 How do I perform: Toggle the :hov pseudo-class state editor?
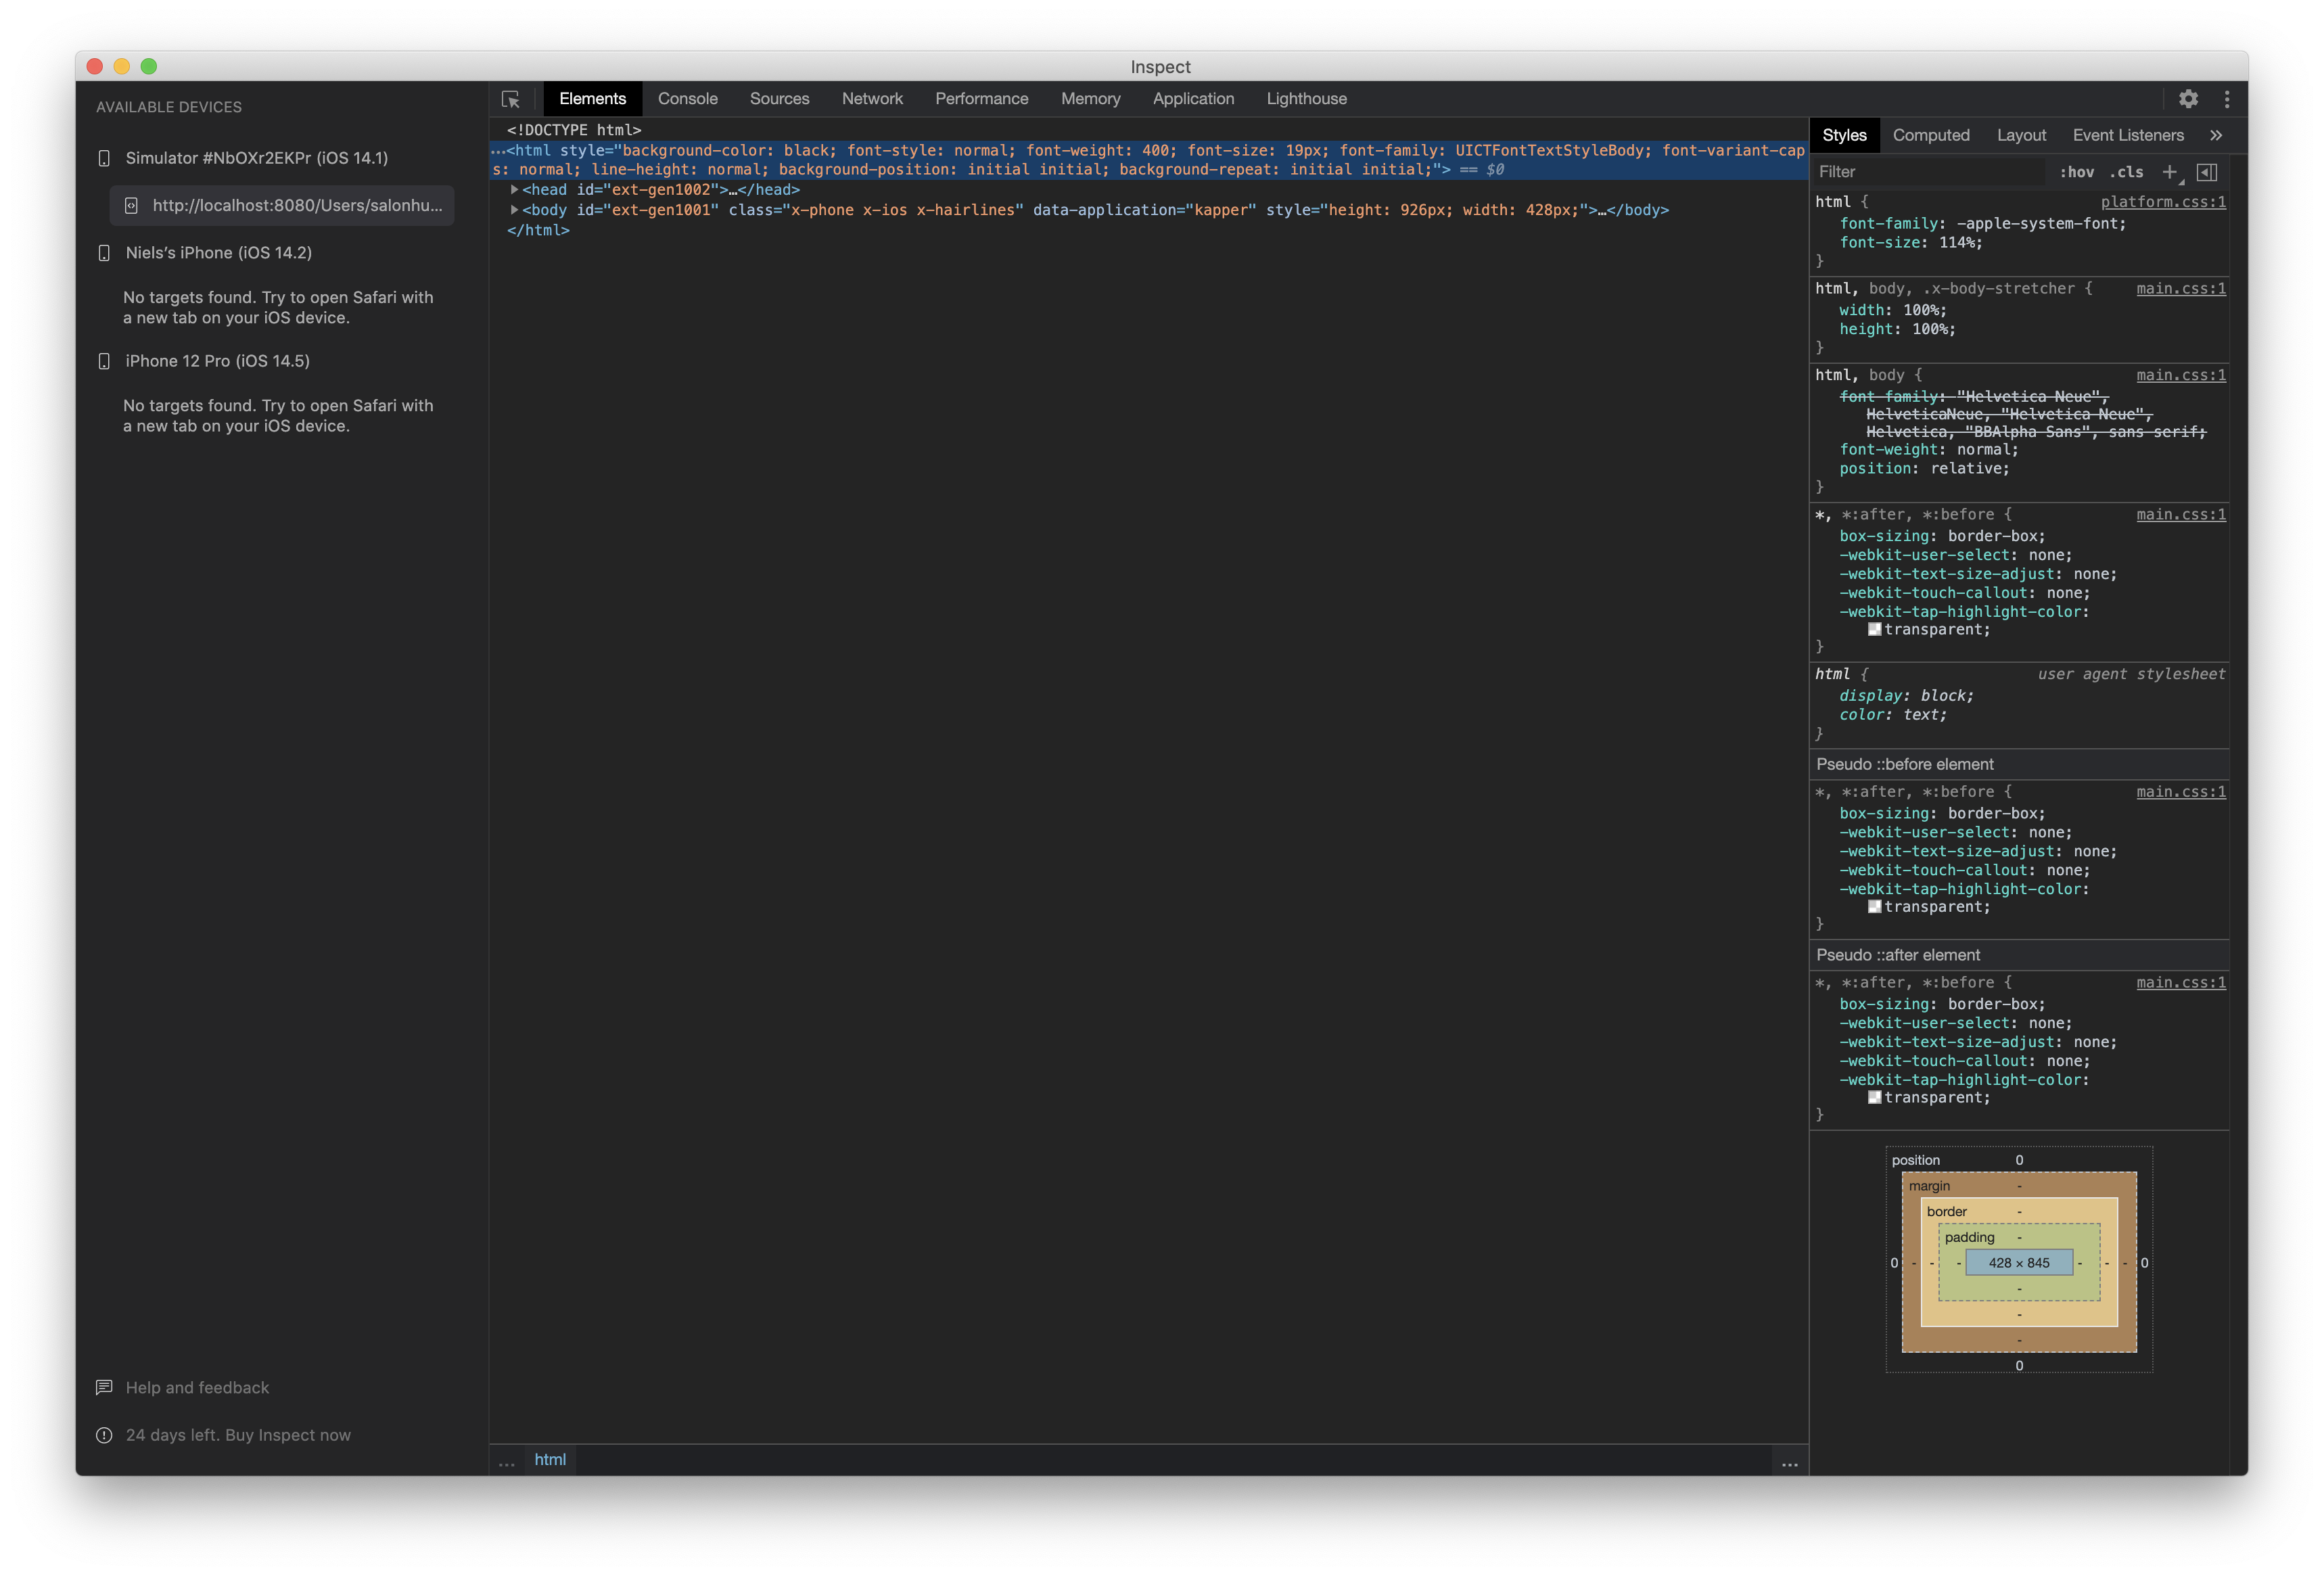pos(2078,172)
